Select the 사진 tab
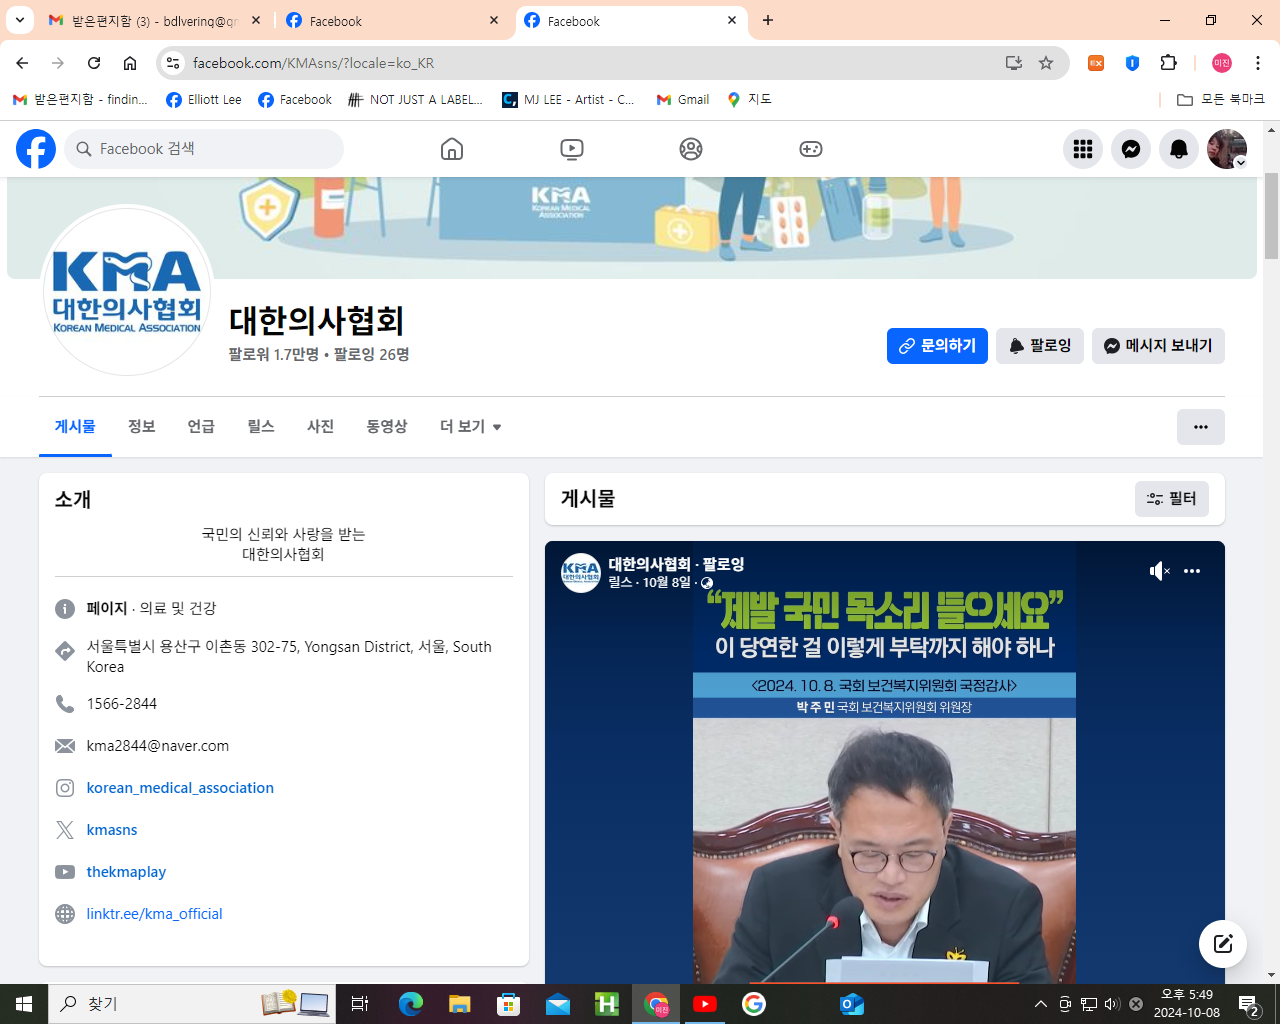 click(320, 426)
